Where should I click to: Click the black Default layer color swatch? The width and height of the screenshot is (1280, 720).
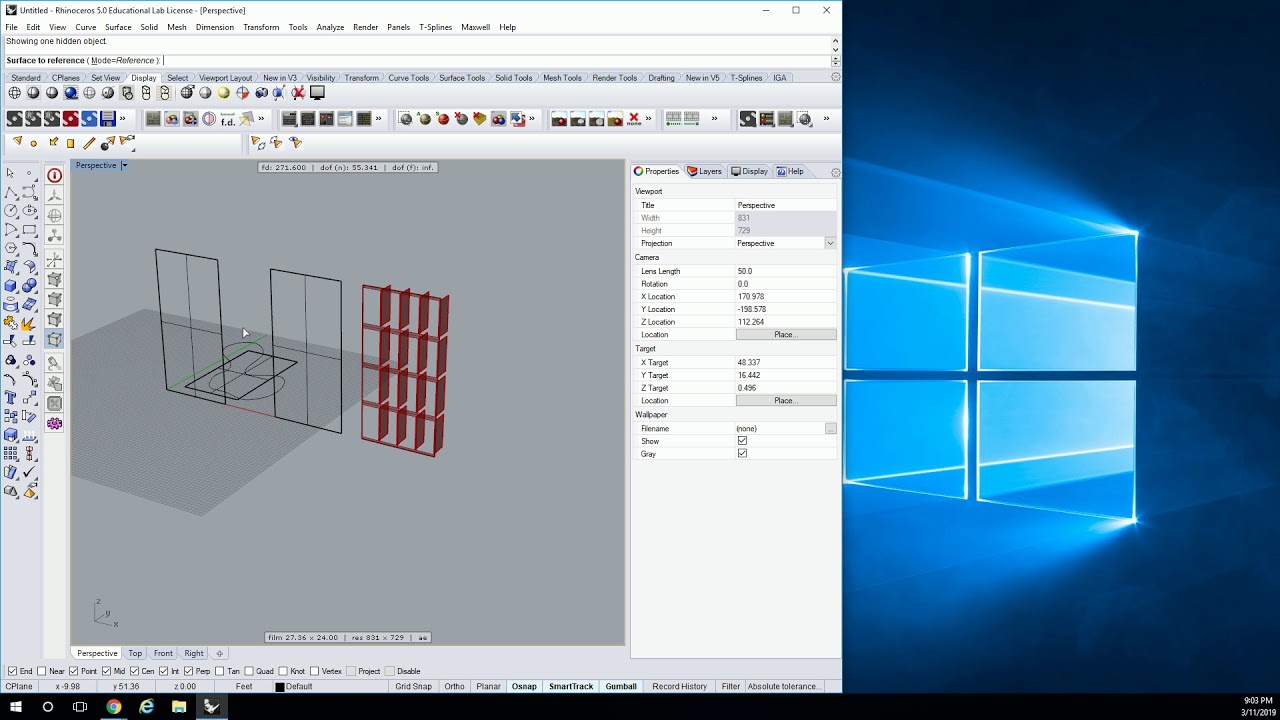pos(280,687)
